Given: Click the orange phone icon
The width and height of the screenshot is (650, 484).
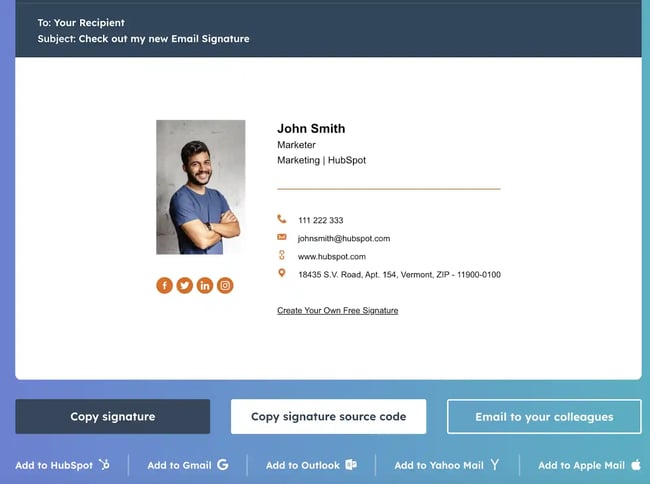Looking at the screenshot, I should [x=282, y=219].
